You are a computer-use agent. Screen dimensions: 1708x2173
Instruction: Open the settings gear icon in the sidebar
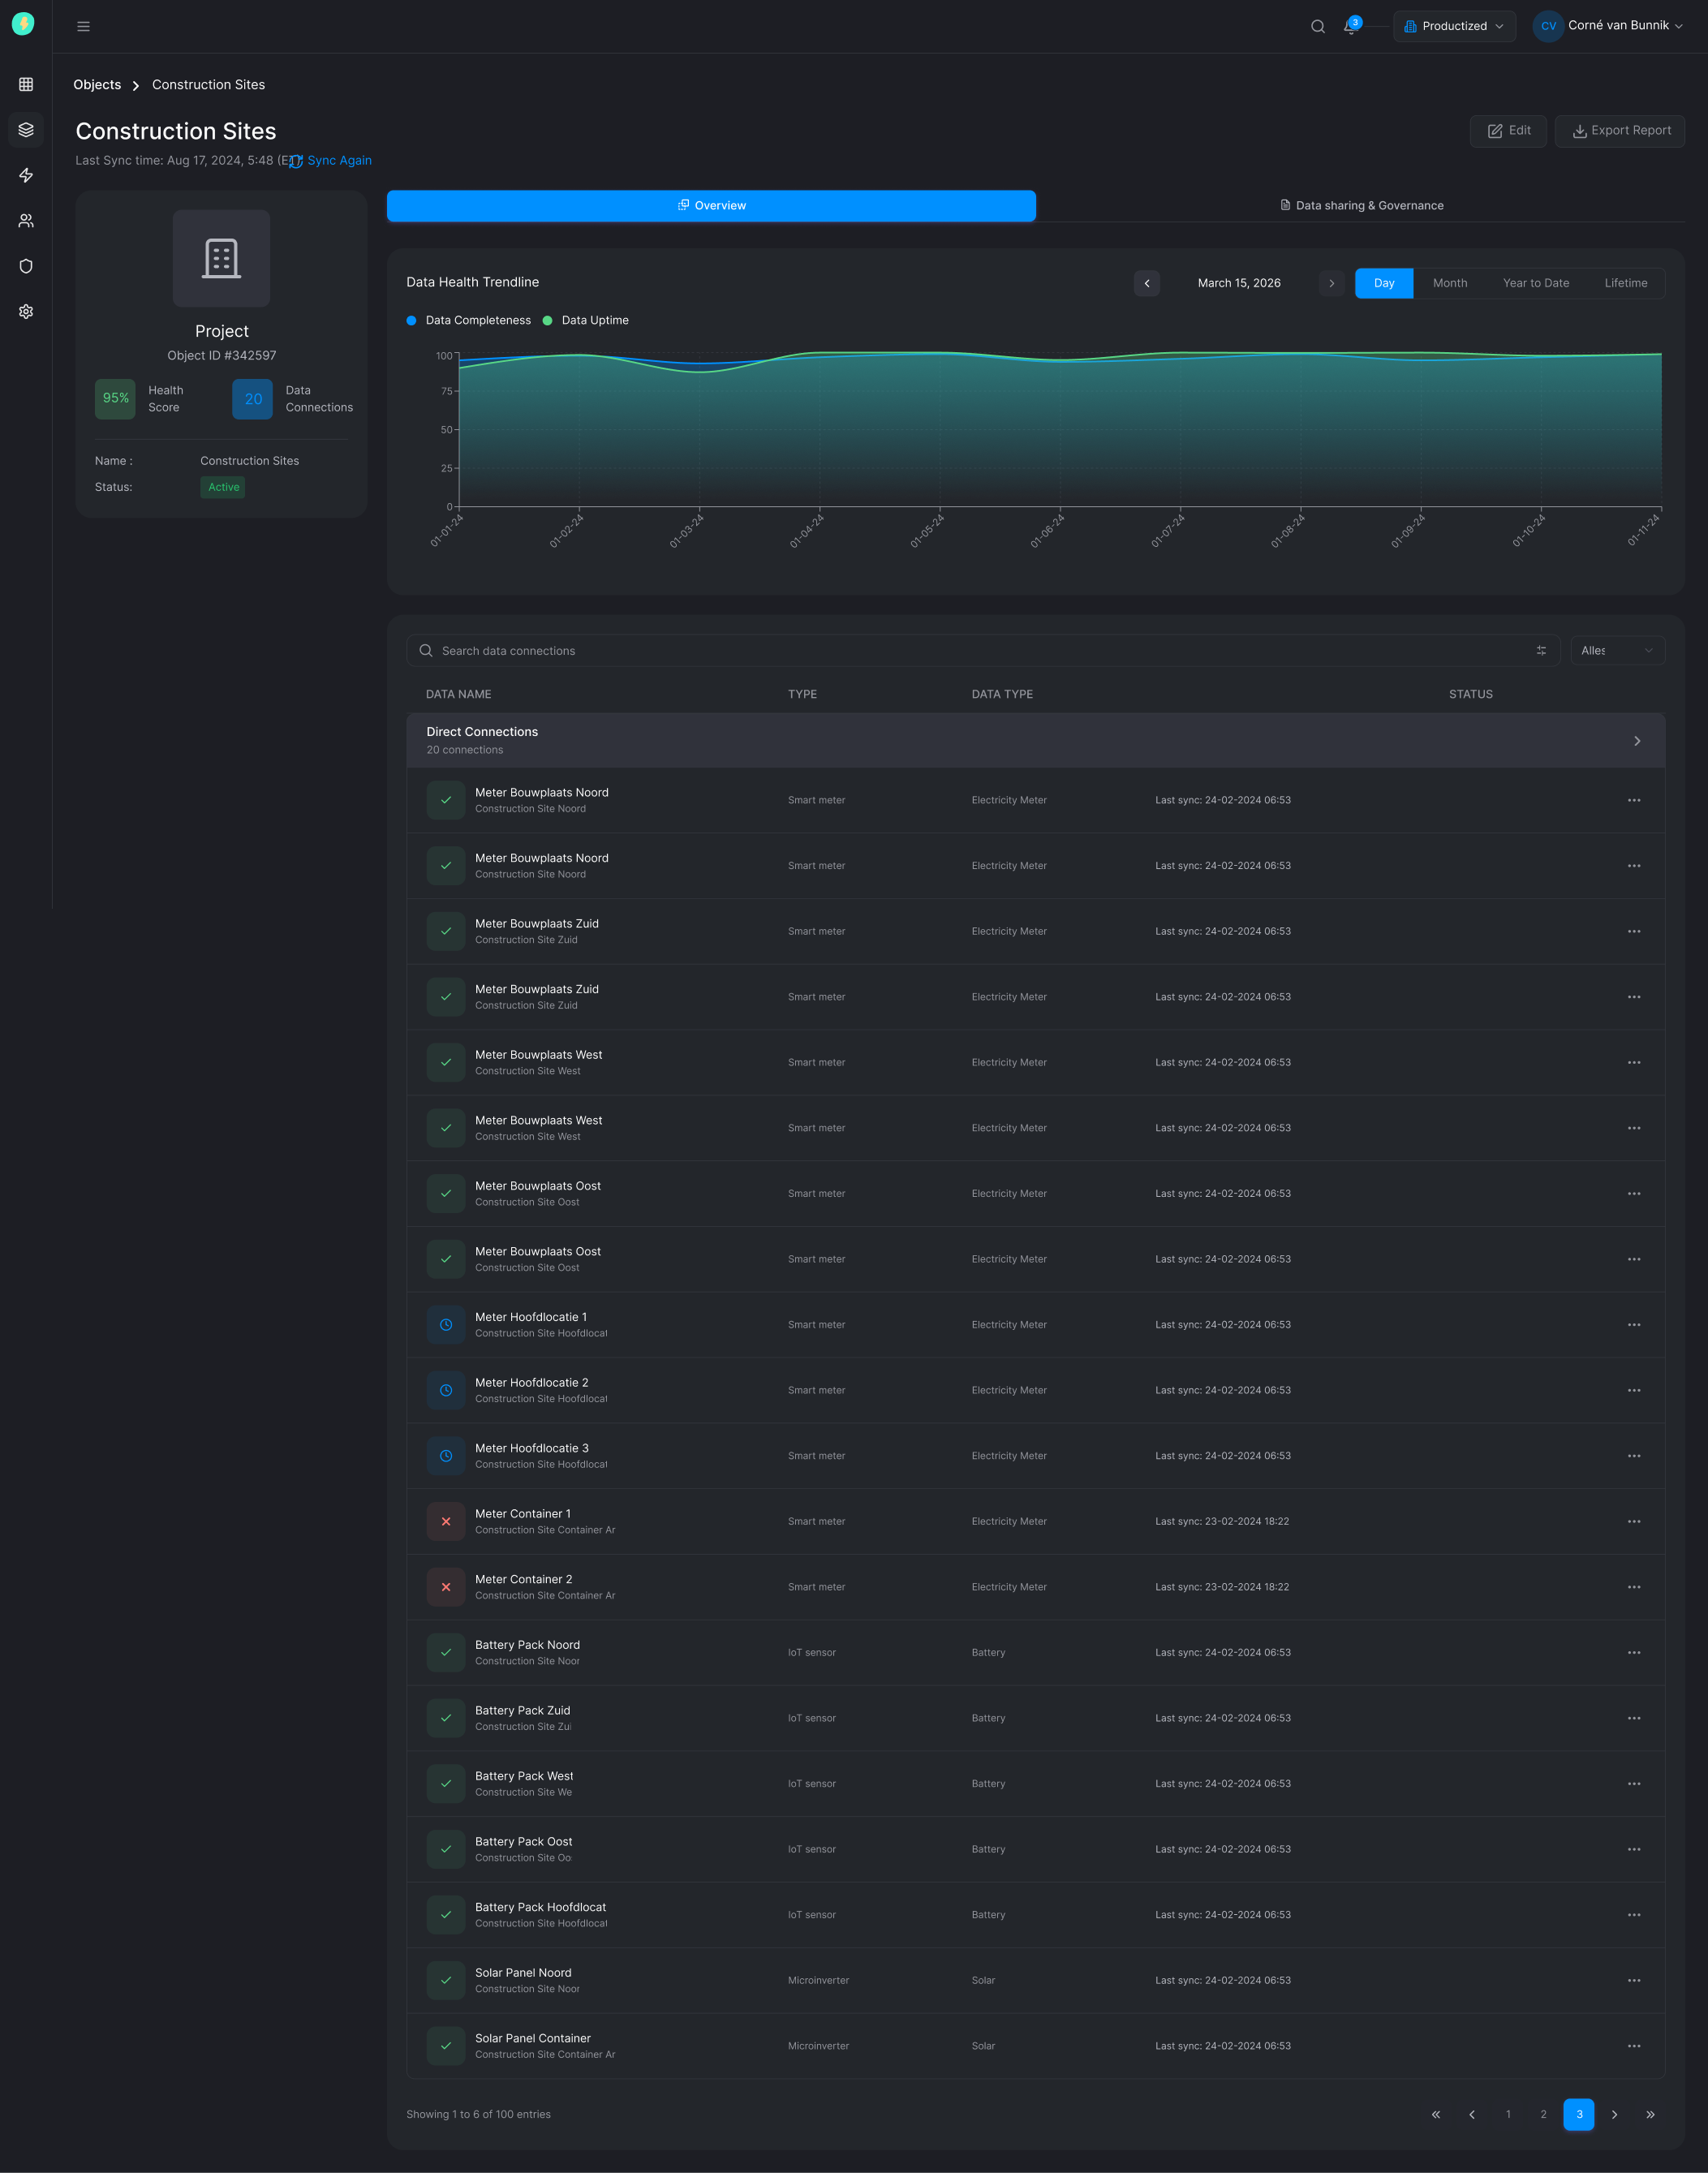[x=25, y=311]
